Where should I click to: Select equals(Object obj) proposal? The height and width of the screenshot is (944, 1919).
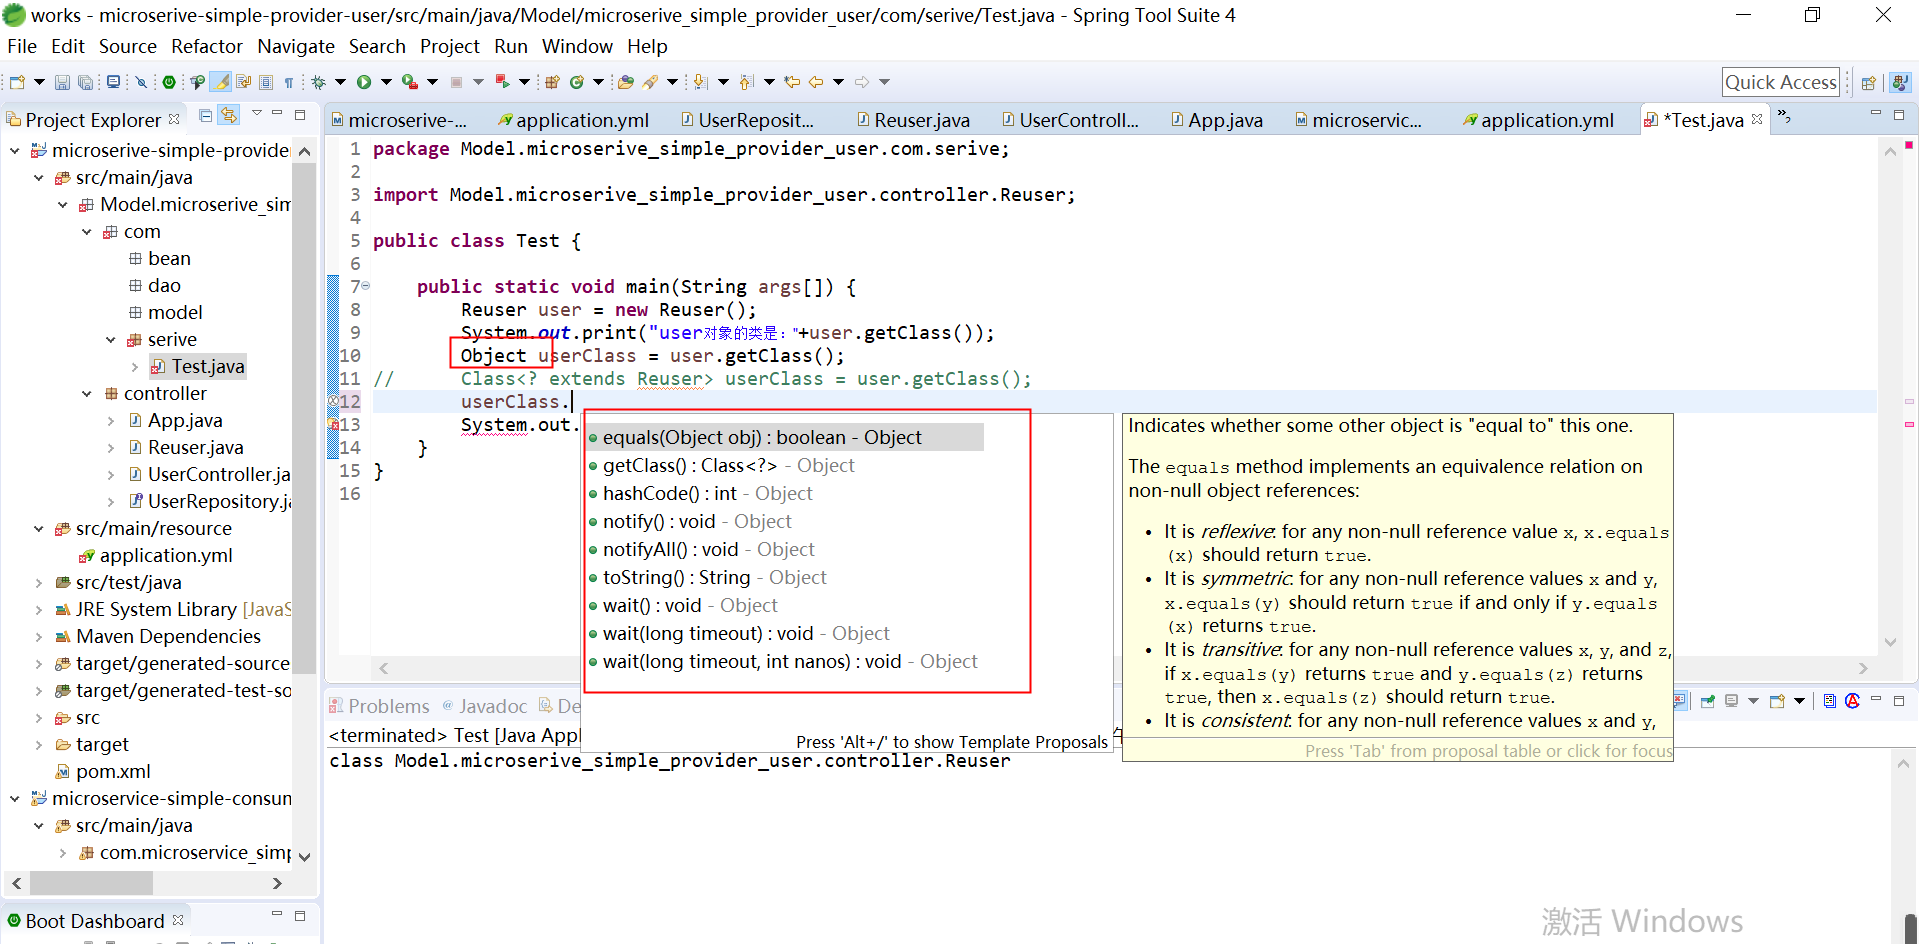point(785,437)
